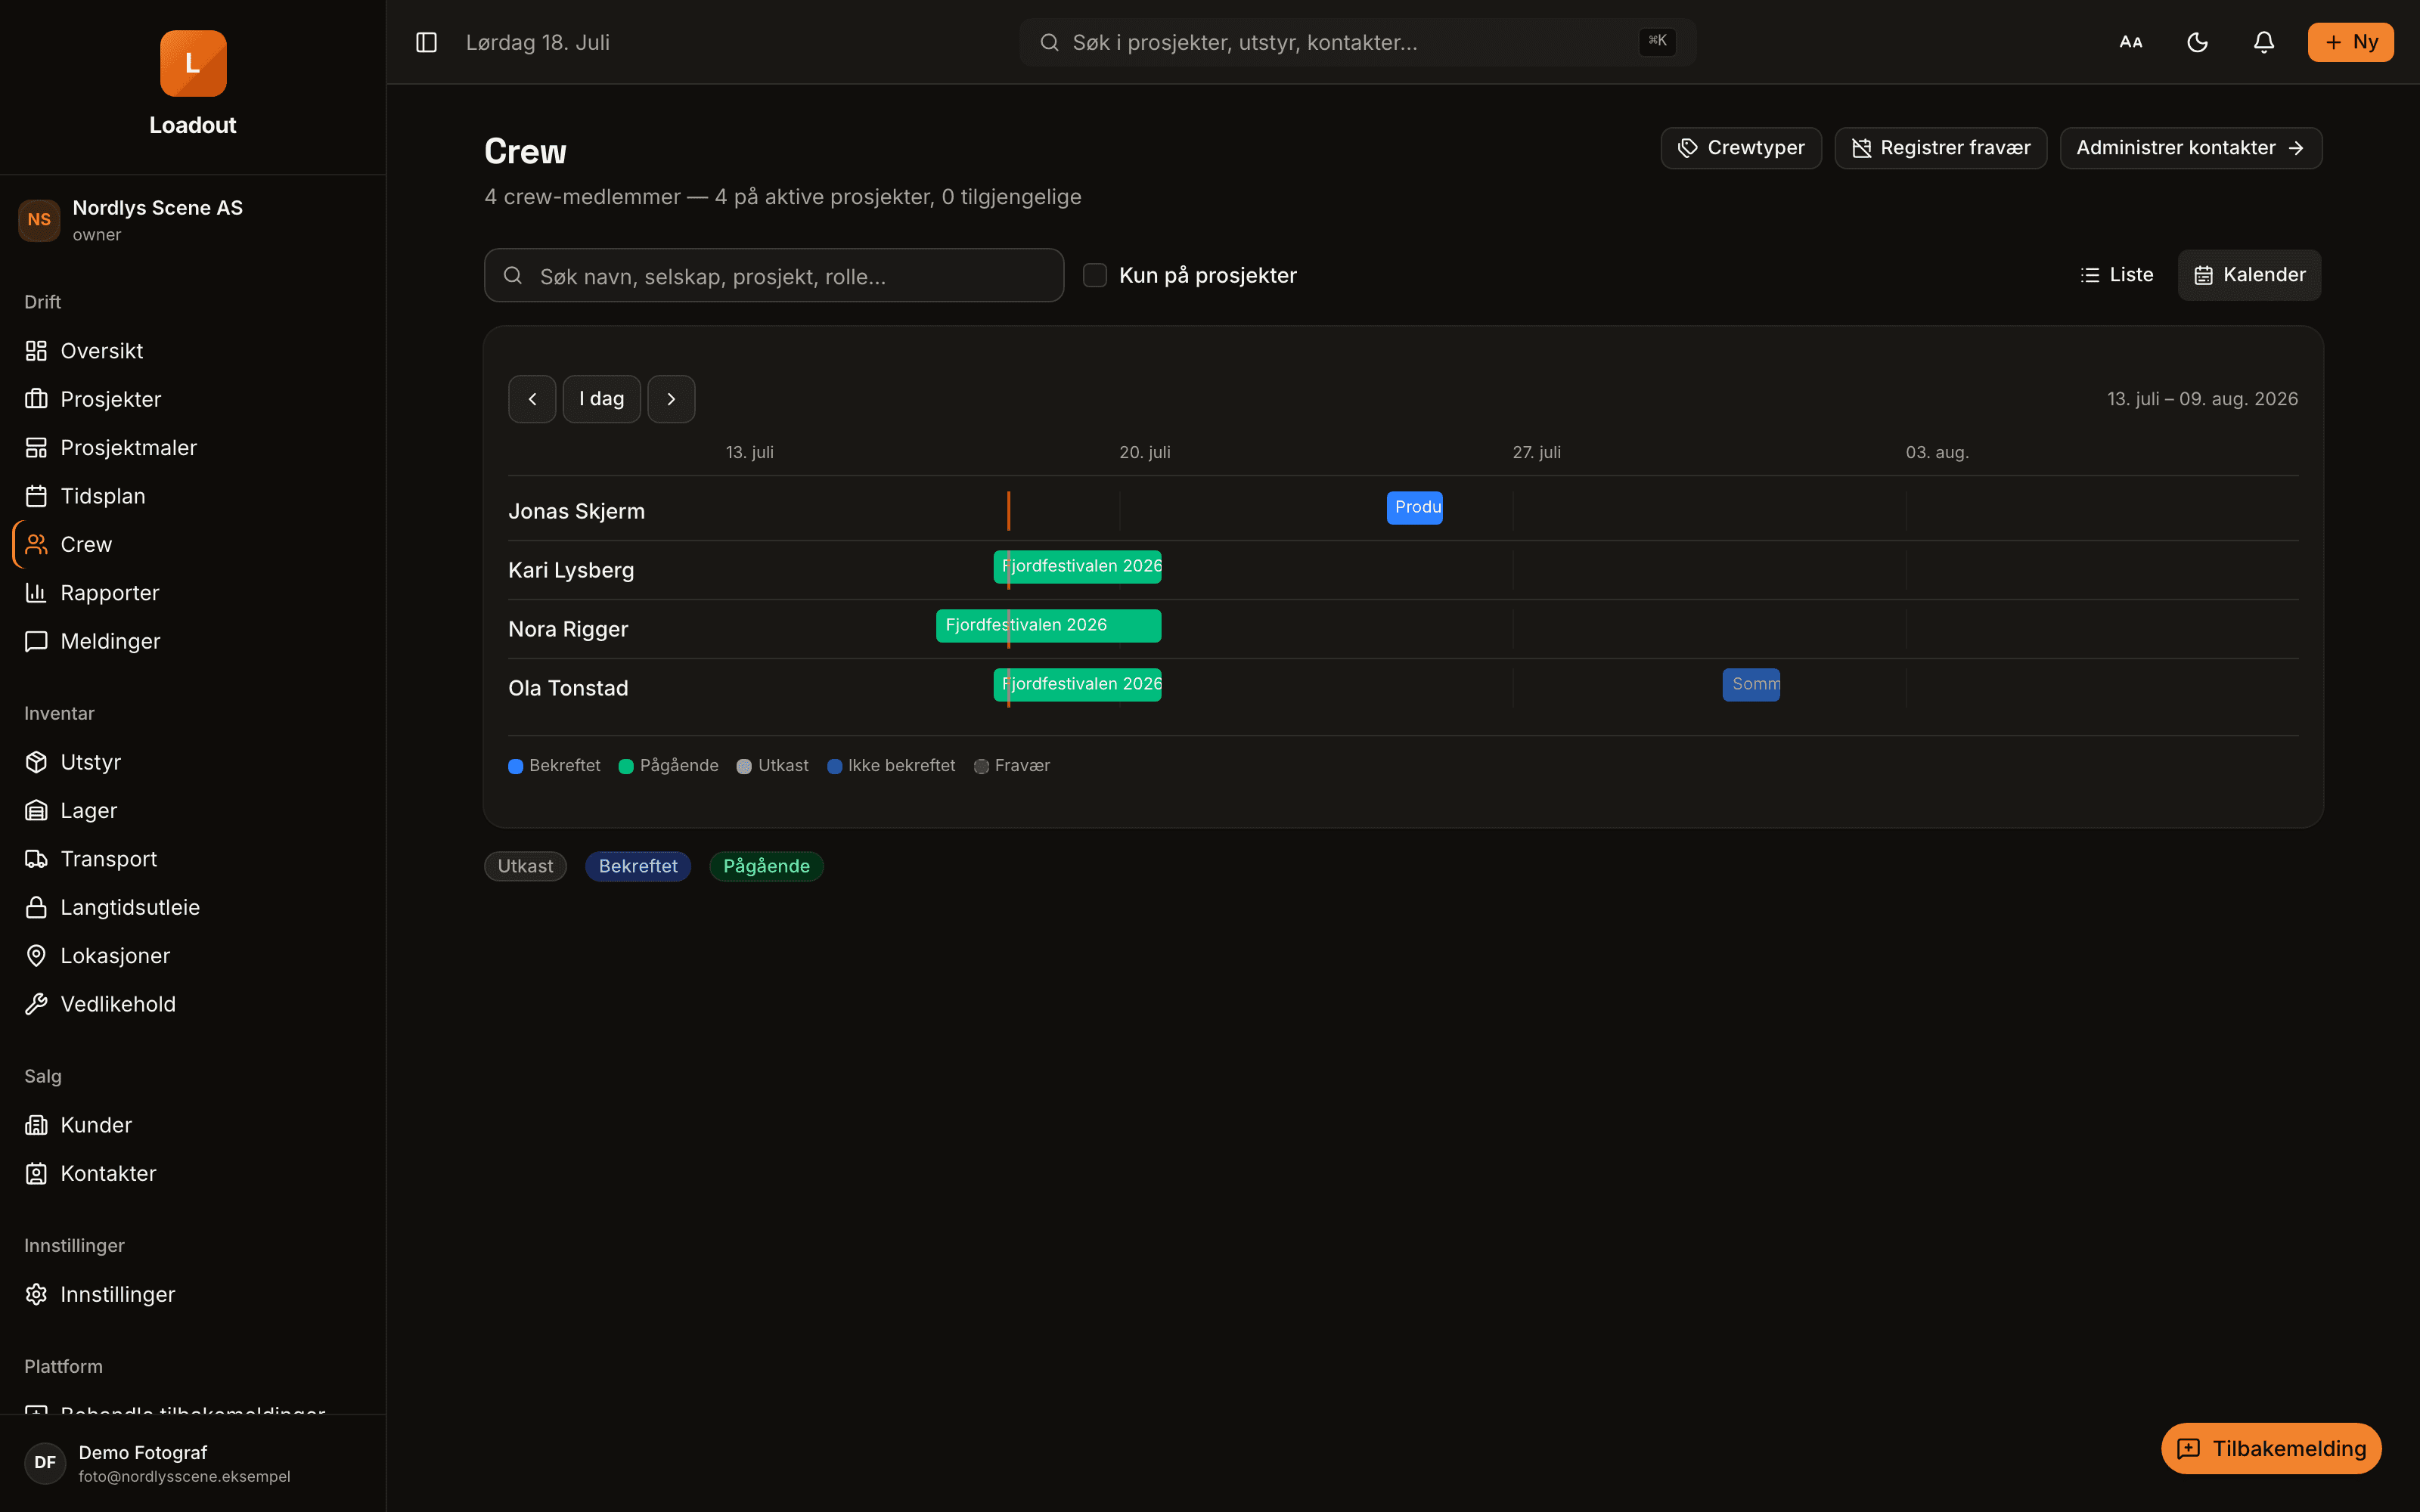Screen dimensions: 2420x1512
Task: Open Lokasjoner pin icon
Action: [36, 956]
